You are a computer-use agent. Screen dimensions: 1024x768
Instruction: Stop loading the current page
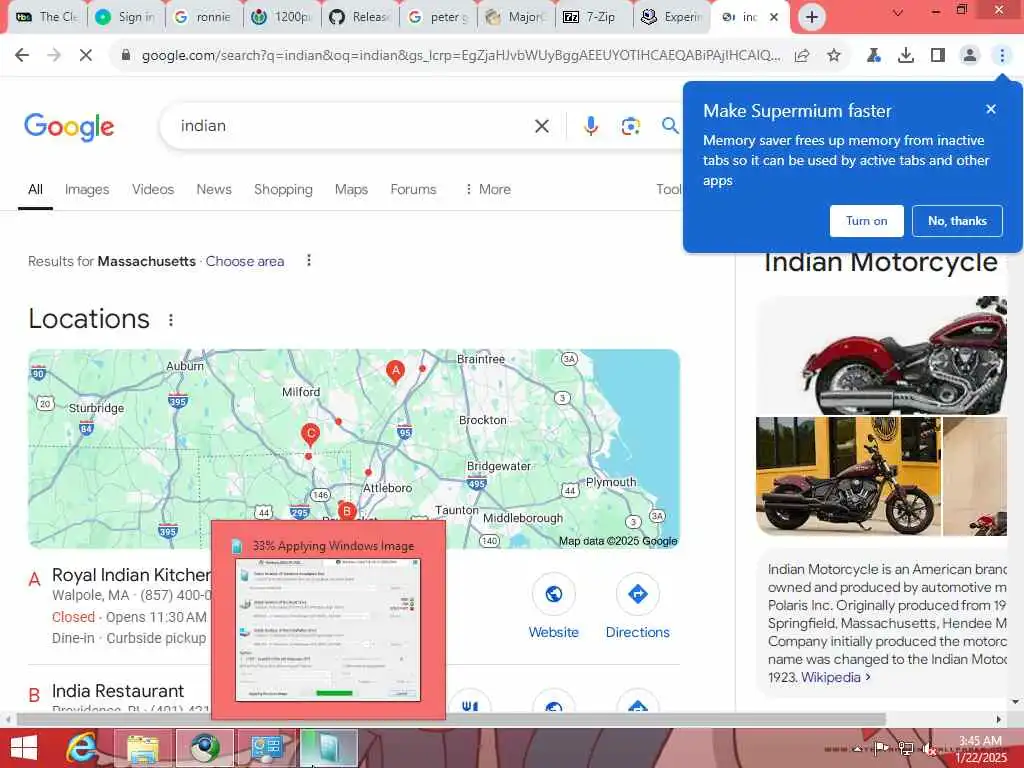click(x=86, y=56)
